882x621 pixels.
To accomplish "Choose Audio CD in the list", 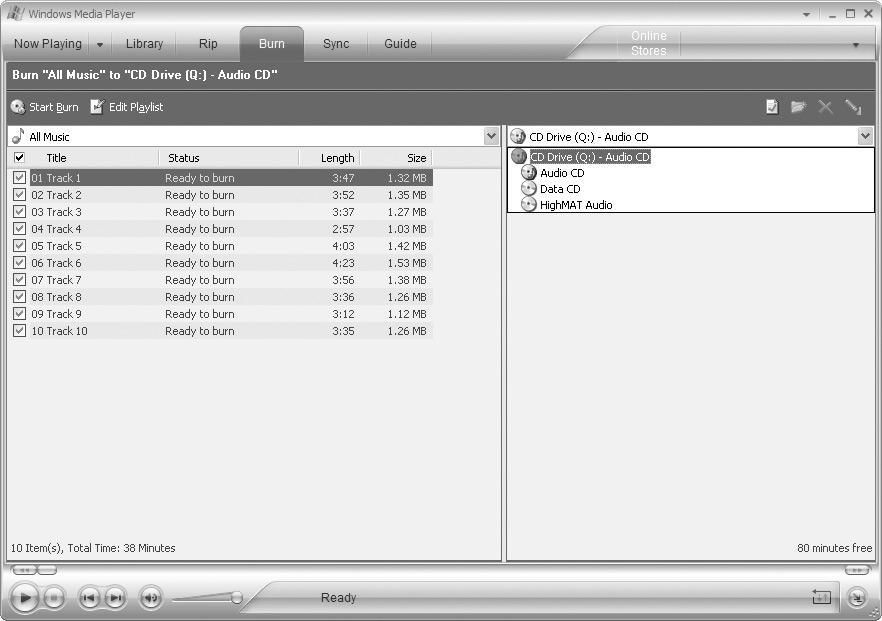I will point(562,173).
